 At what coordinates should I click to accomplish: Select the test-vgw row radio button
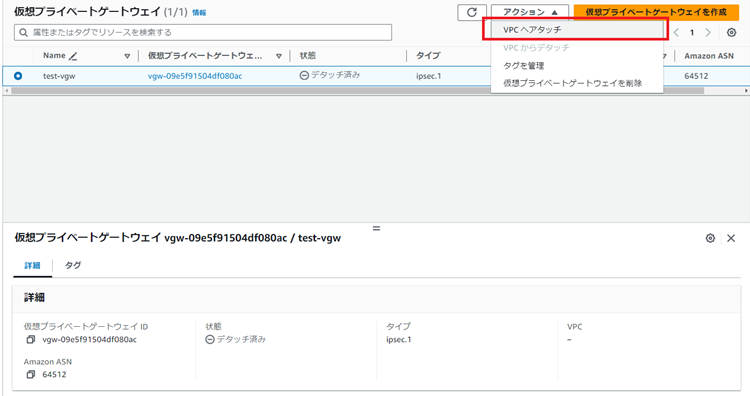pyautogui.click(x=18, y=76)
